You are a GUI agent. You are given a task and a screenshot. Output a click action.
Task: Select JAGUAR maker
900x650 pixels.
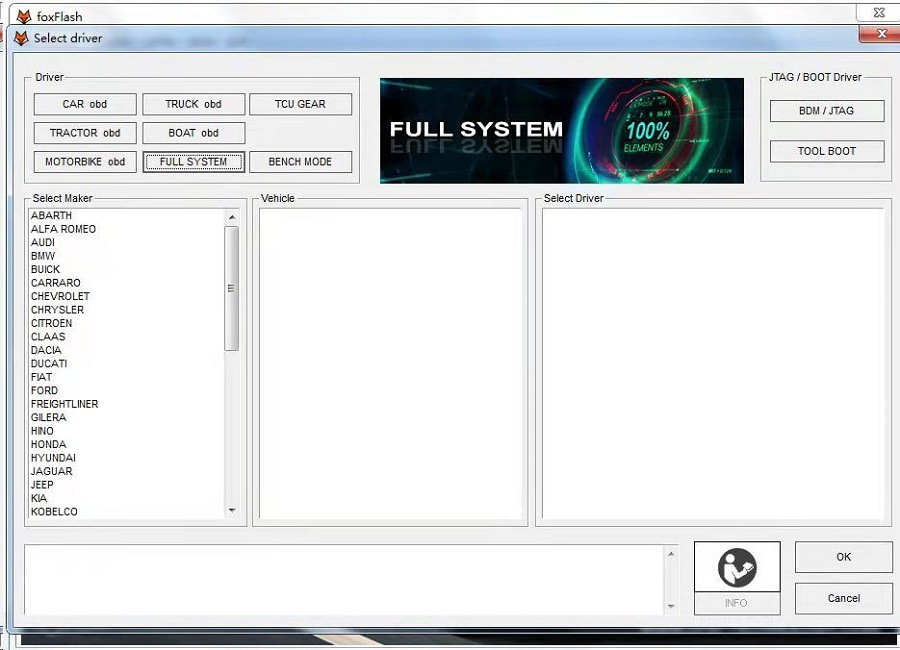[52, 471]
